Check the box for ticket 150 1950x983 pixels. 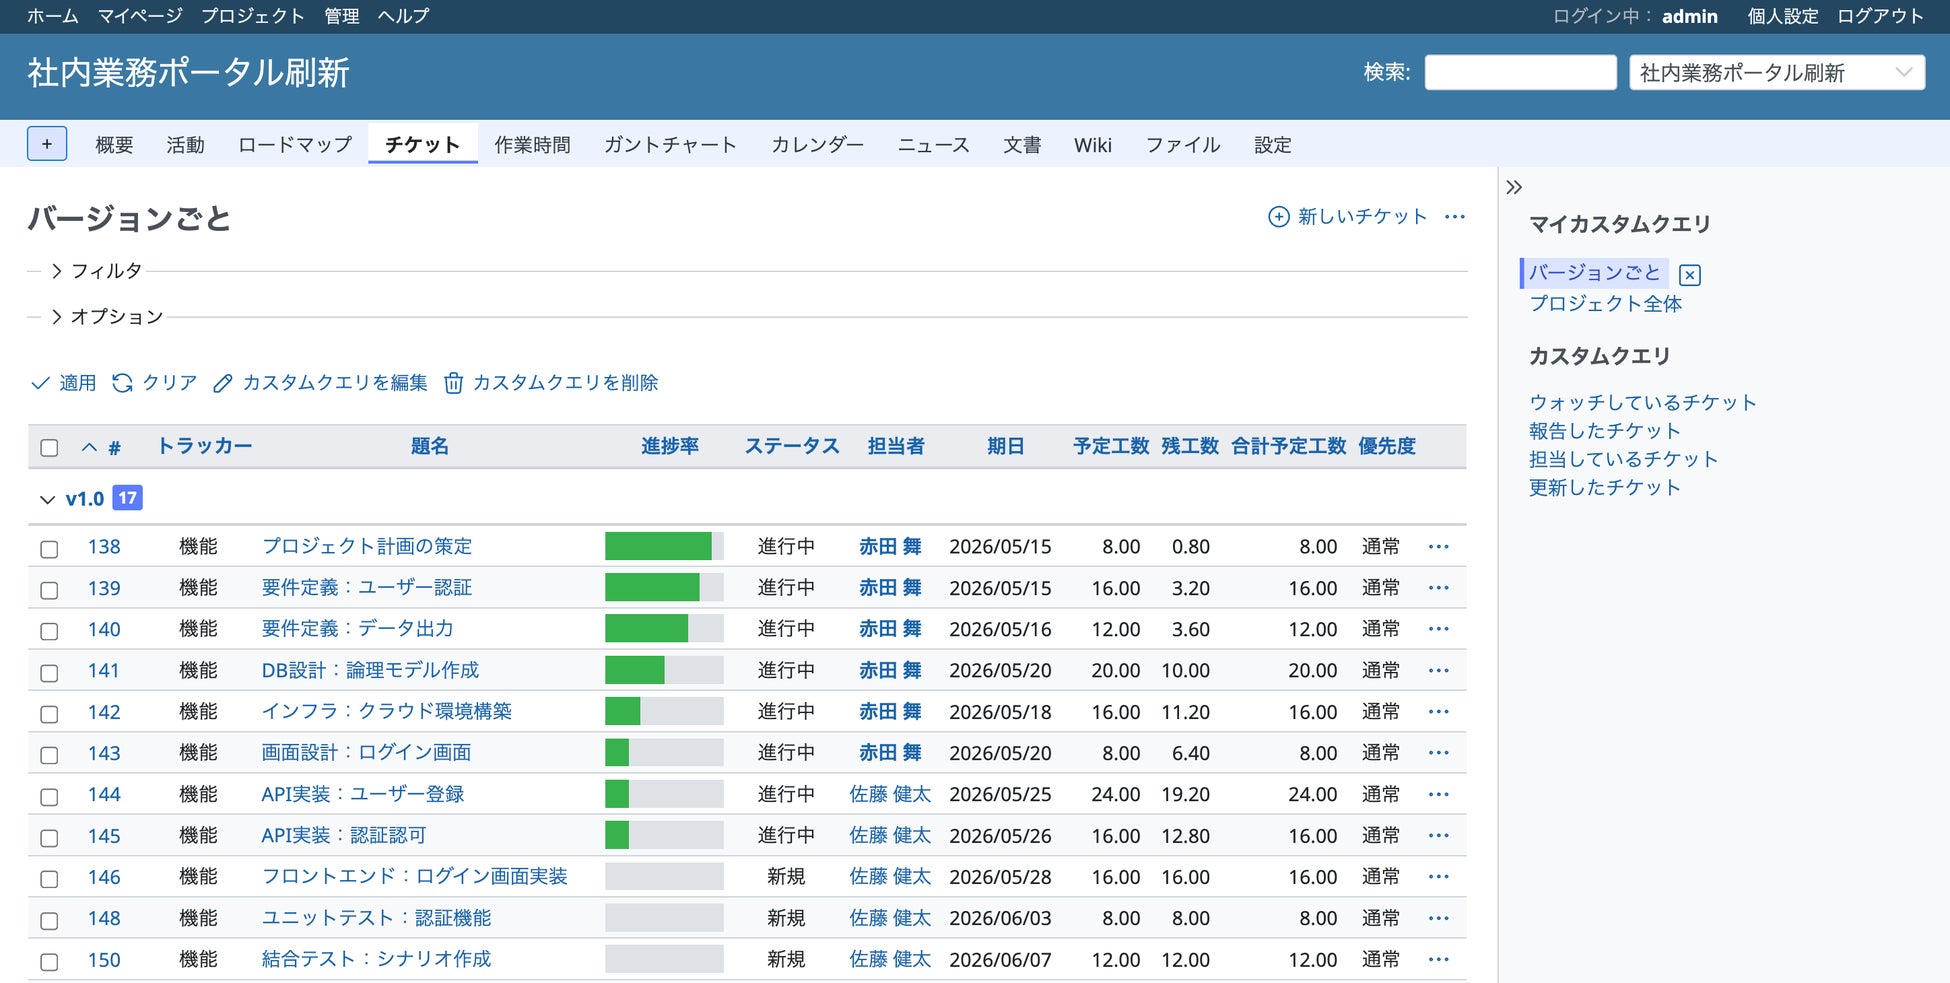(x=49, y=962)
